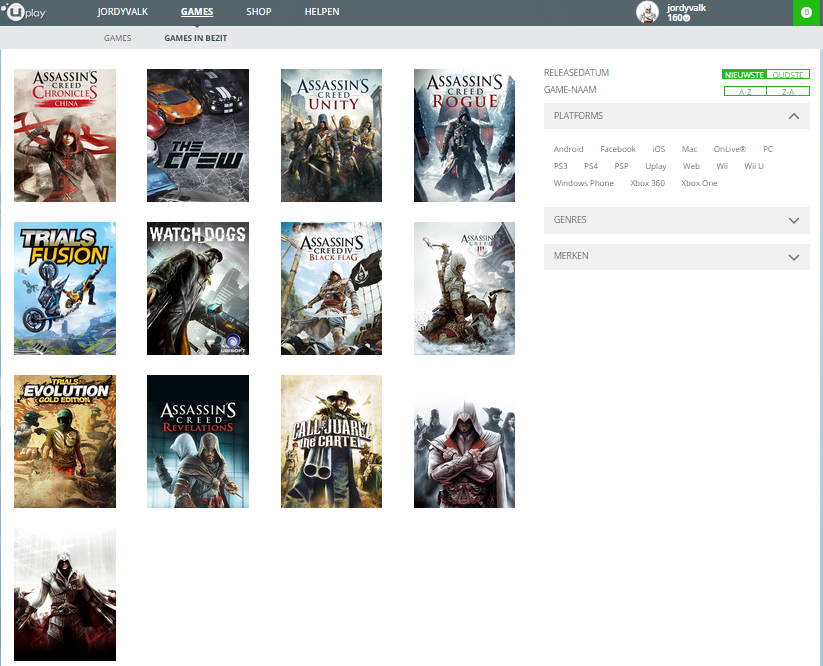Screen dimensions: 823x666
Task: Filter by Windows Phone platform
Action: pos(584,183)
